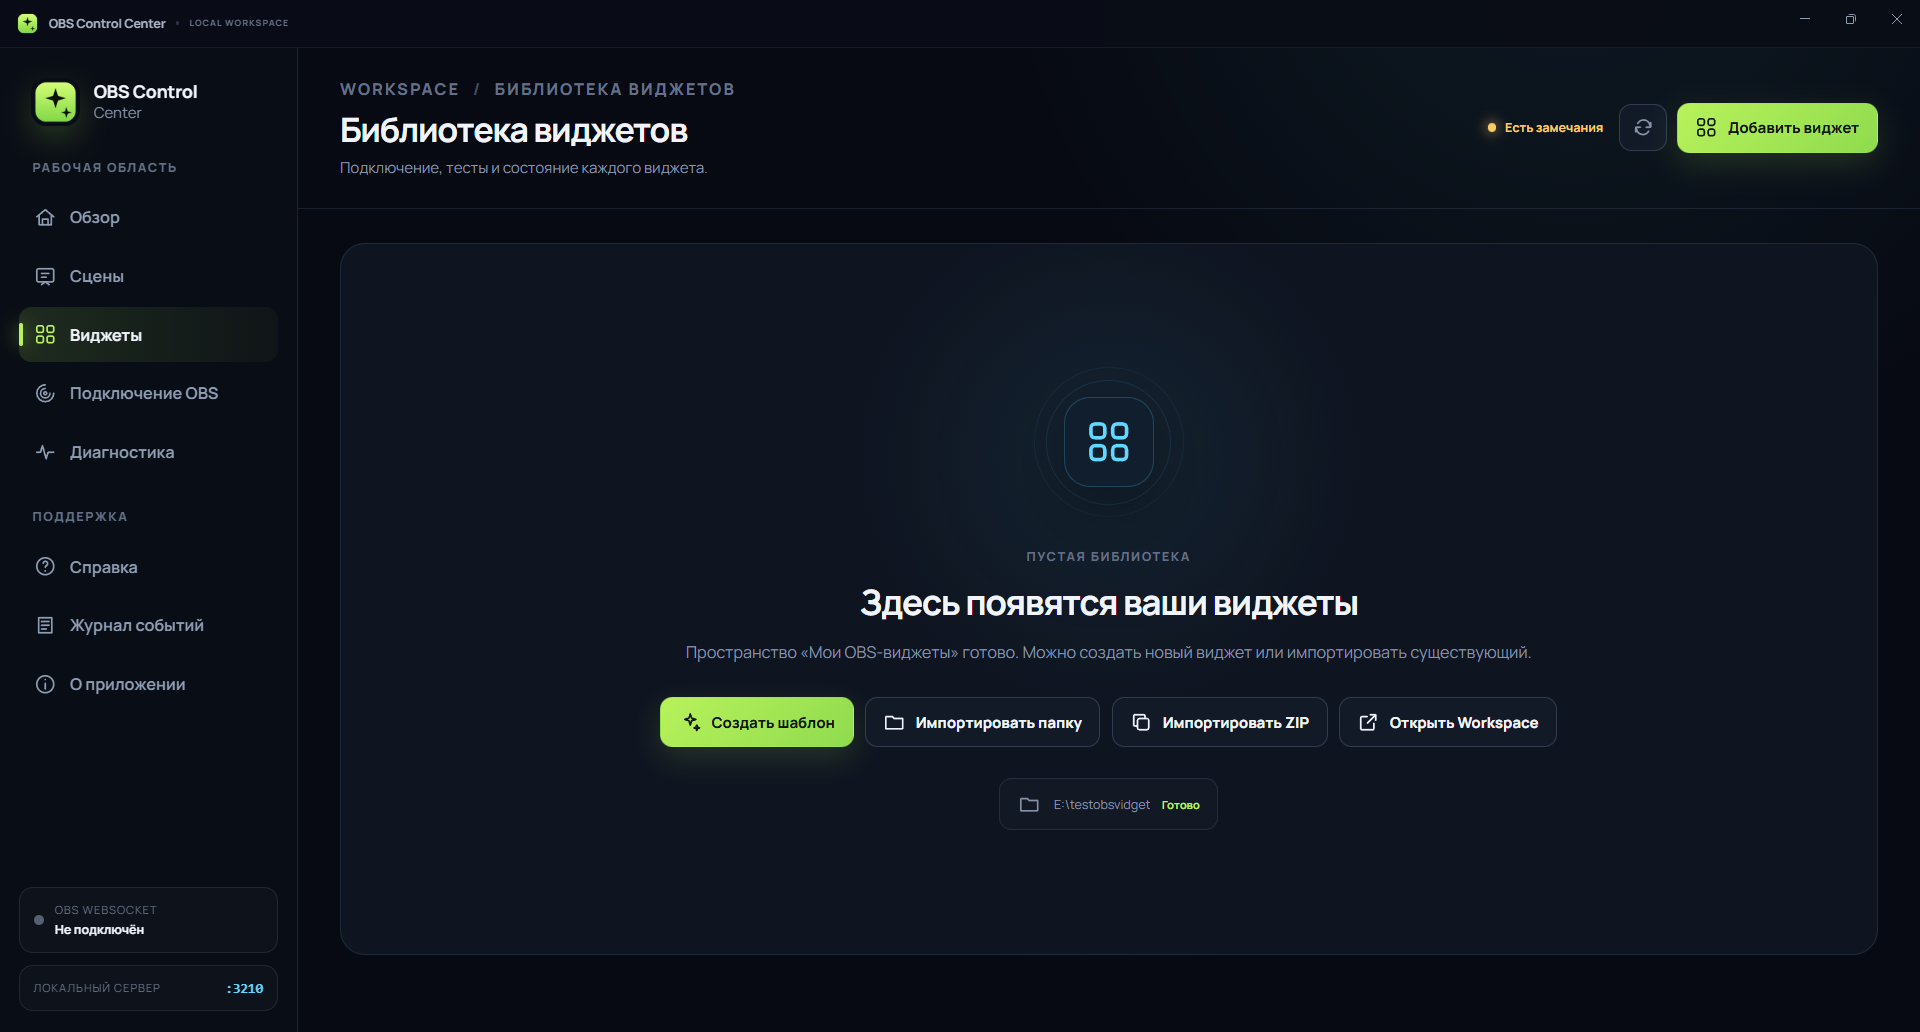The height and width of the screenshot is (1032, 1920).
Task: Select the Сцены scenes icon
Action: tap(45, 276)
